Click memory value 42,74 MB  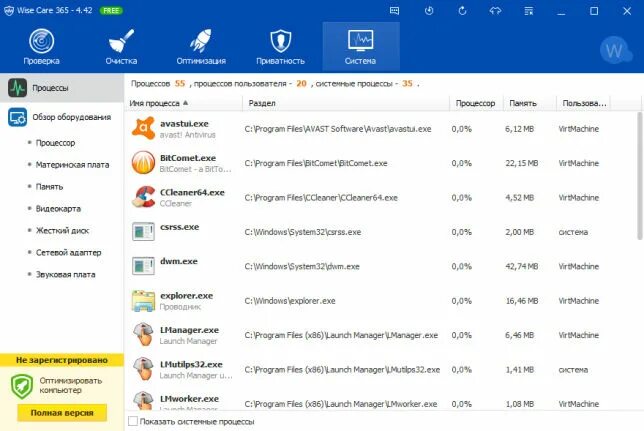[522, 266]
